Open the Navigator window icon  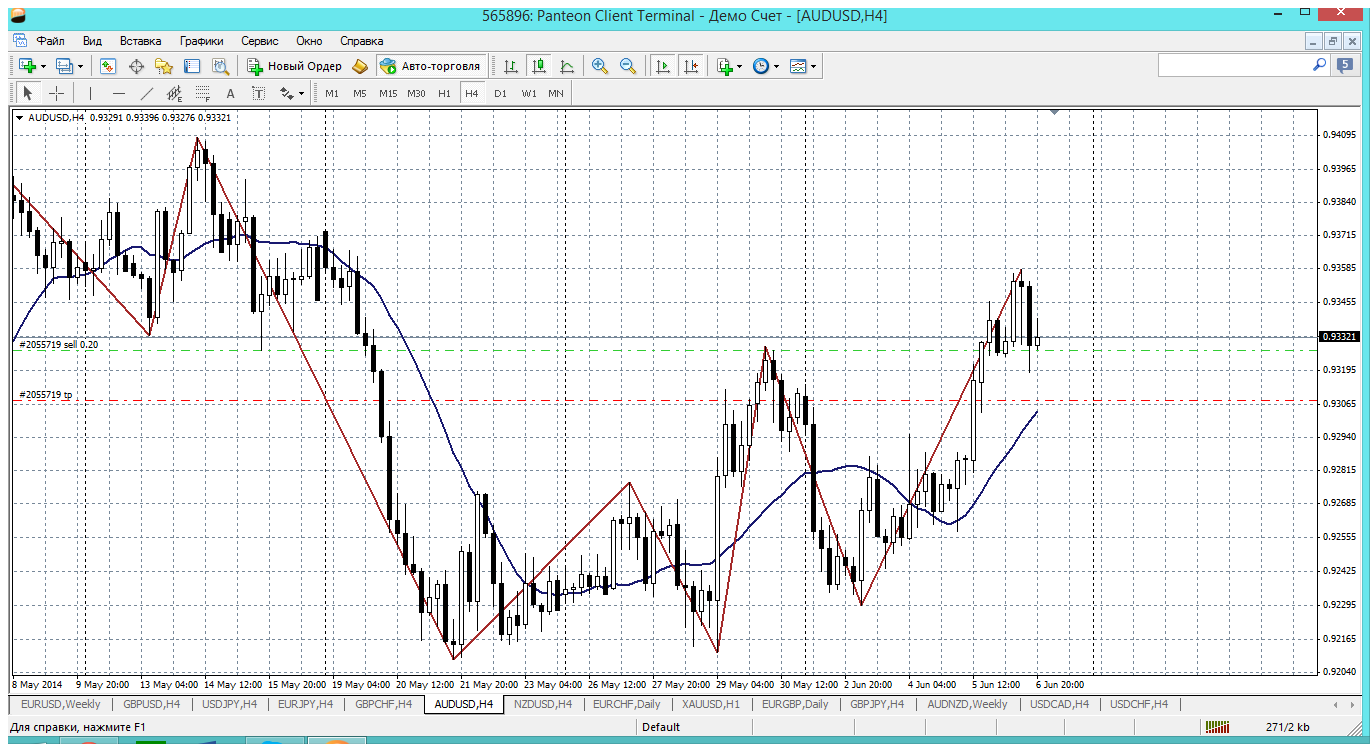[164, 66]
